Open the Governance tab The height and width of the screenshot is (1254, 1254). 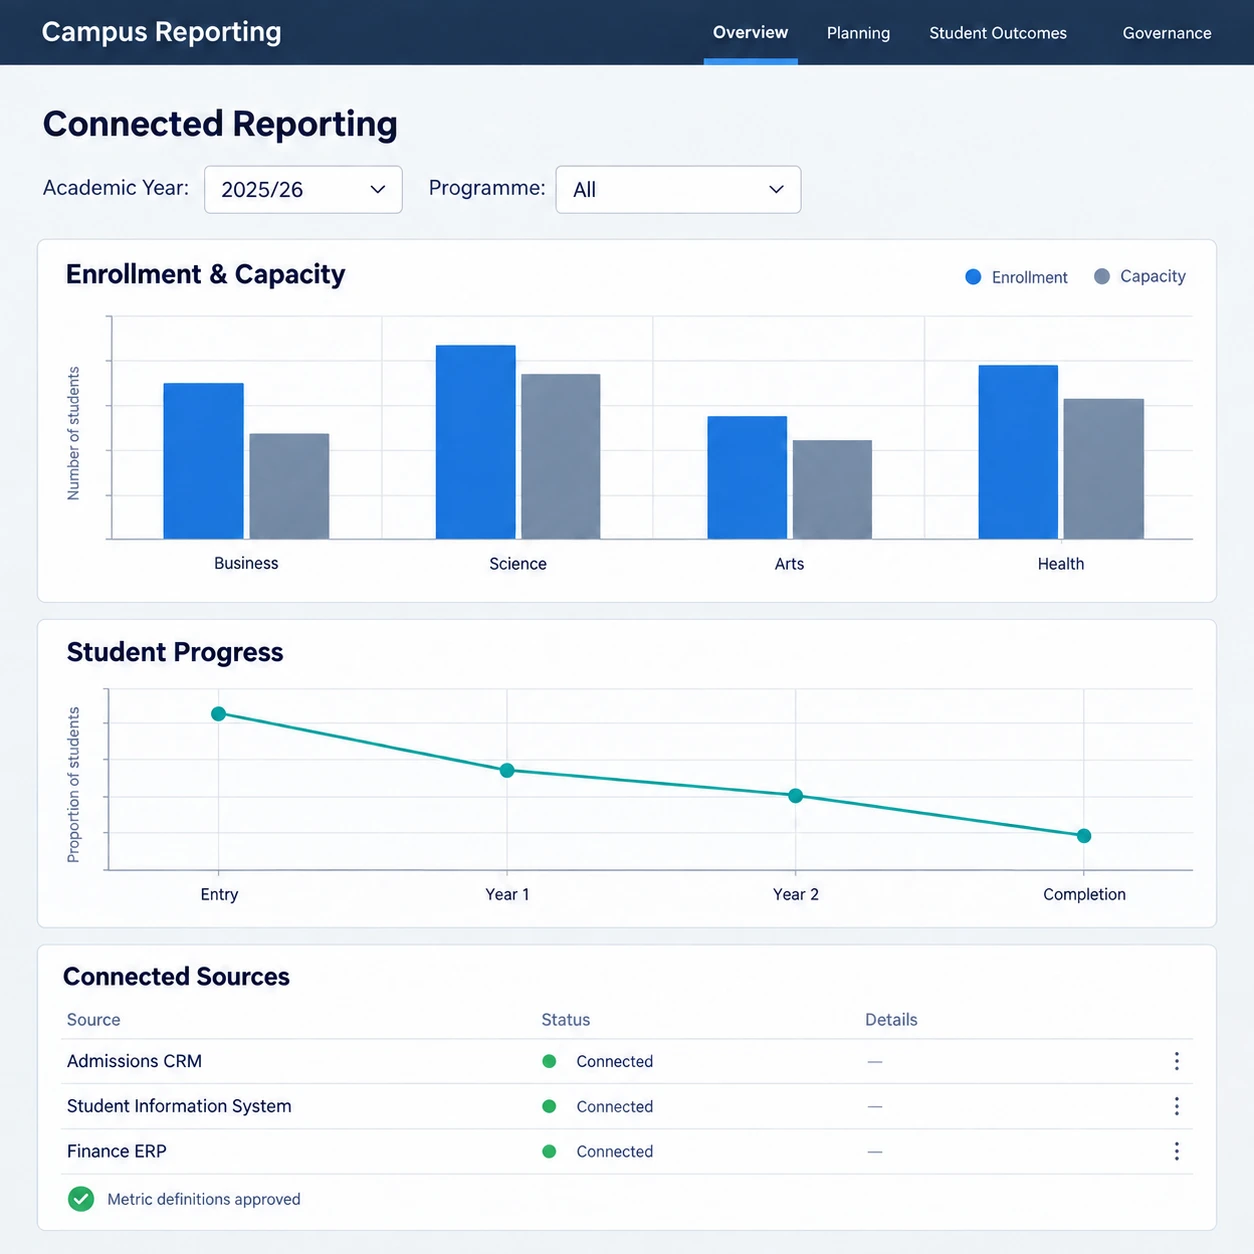click(x=1167, y=33)
